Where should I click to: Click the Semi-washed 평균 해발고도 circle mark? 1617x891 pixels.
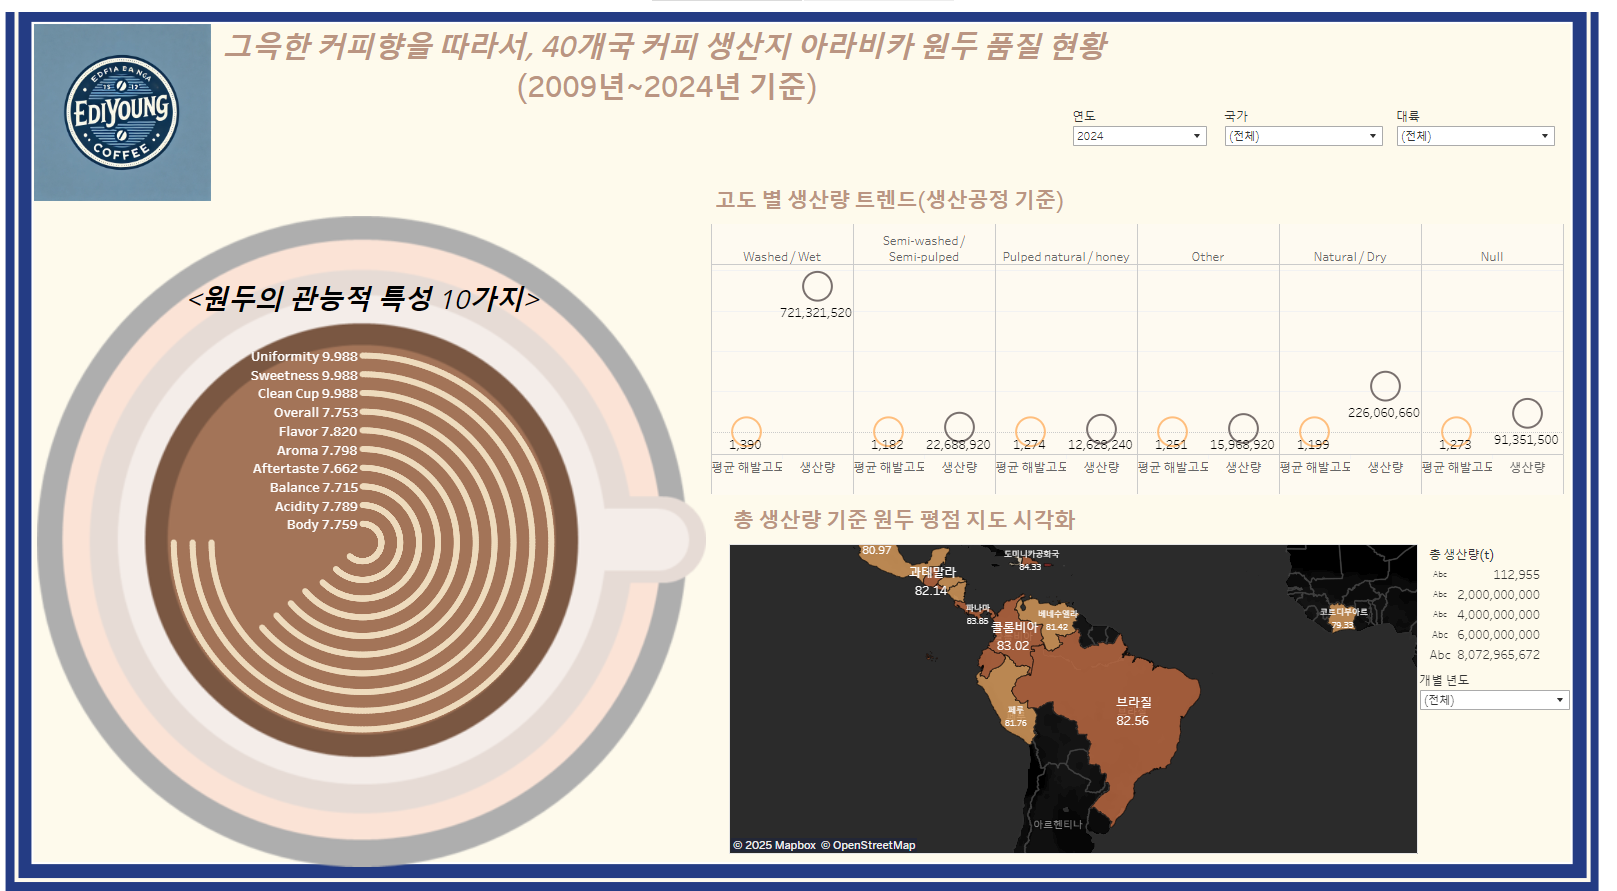[x=888, y=431]
